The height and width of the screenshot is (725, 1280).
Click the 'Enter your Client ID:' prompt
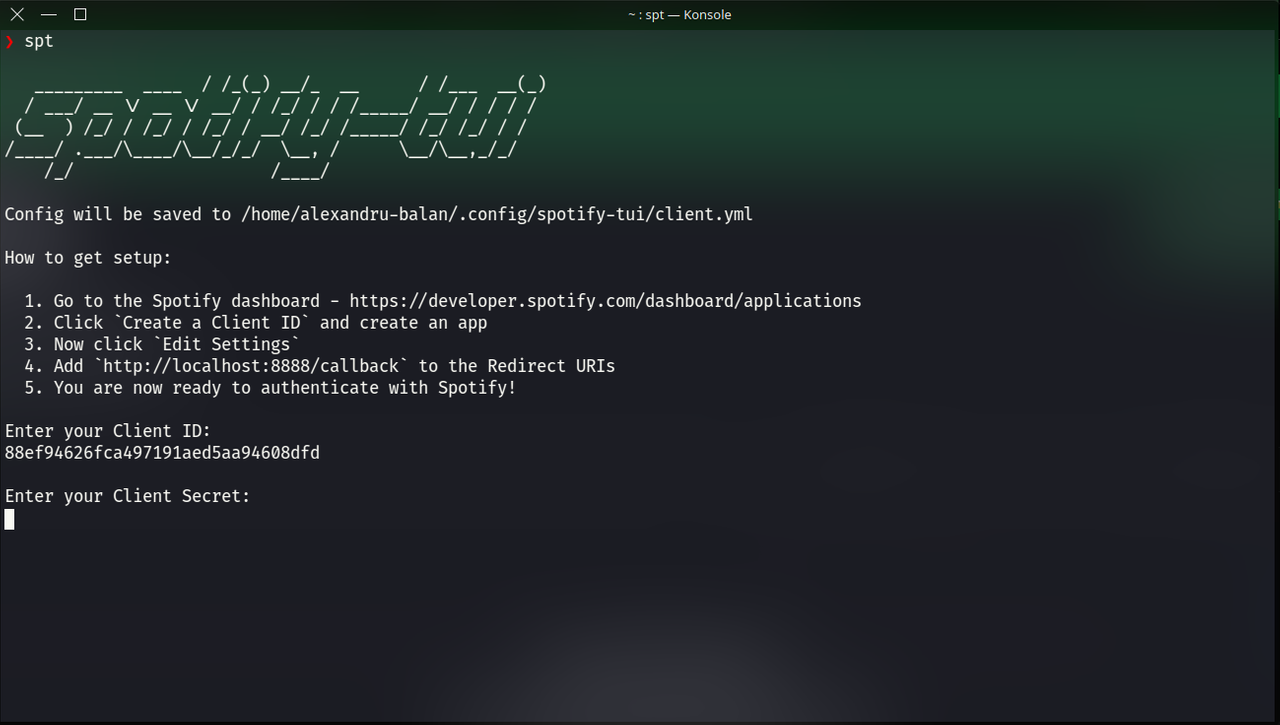pos(108,431)
